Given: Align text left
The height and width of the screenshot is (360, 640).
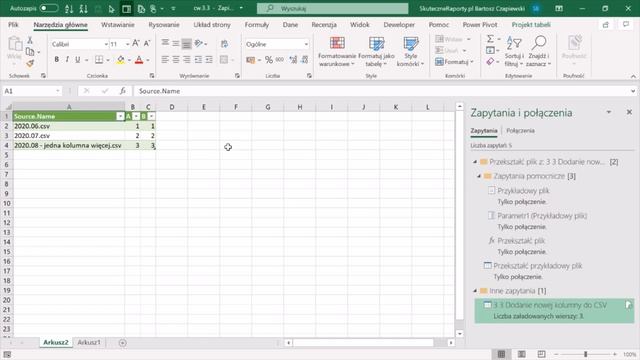Looking at the screenshot, I should tap(165, 60).
